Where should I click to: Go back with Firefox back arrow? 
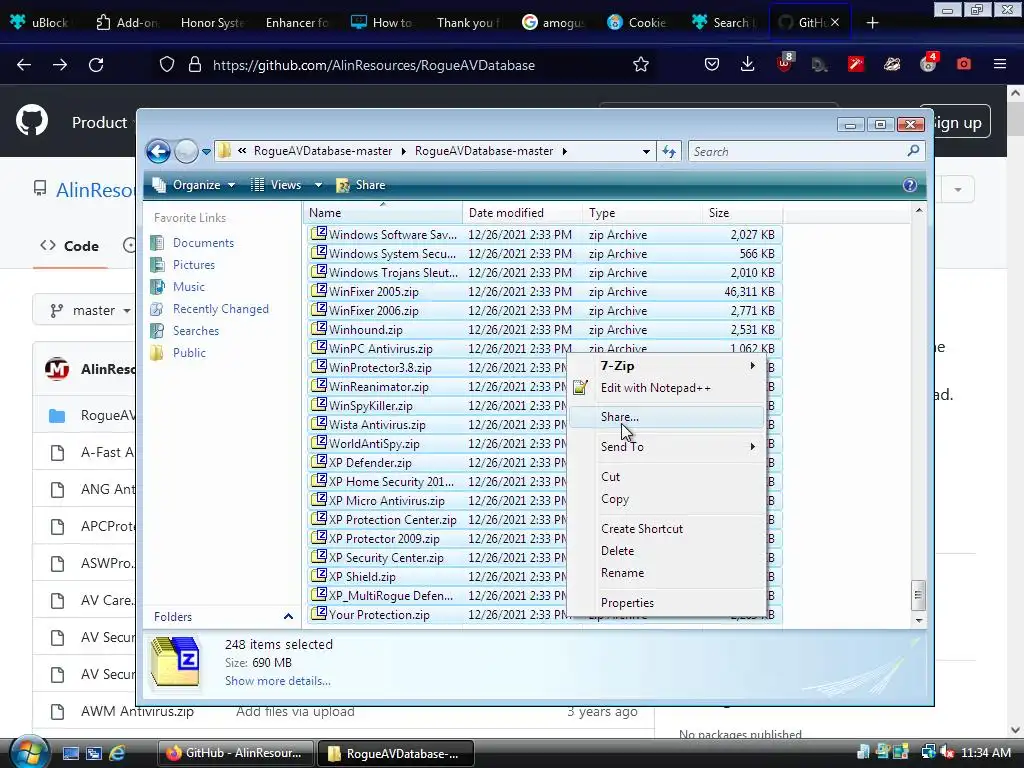pyautogui.click(x=24, y=65)
